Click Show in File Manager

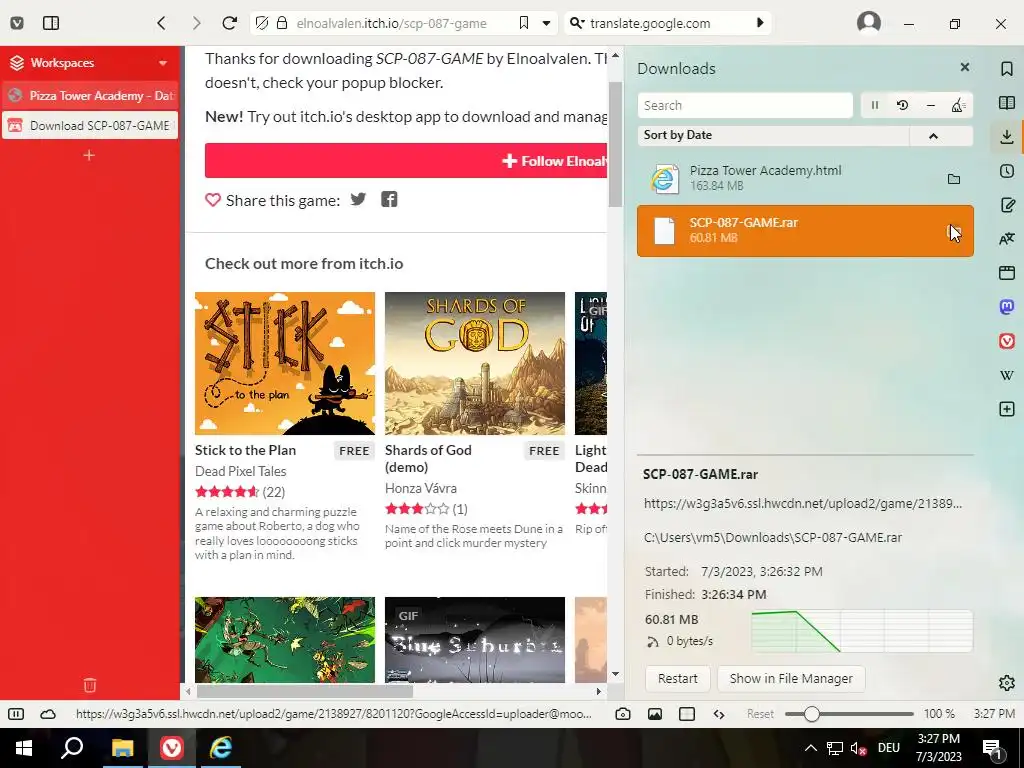point(791,679)
